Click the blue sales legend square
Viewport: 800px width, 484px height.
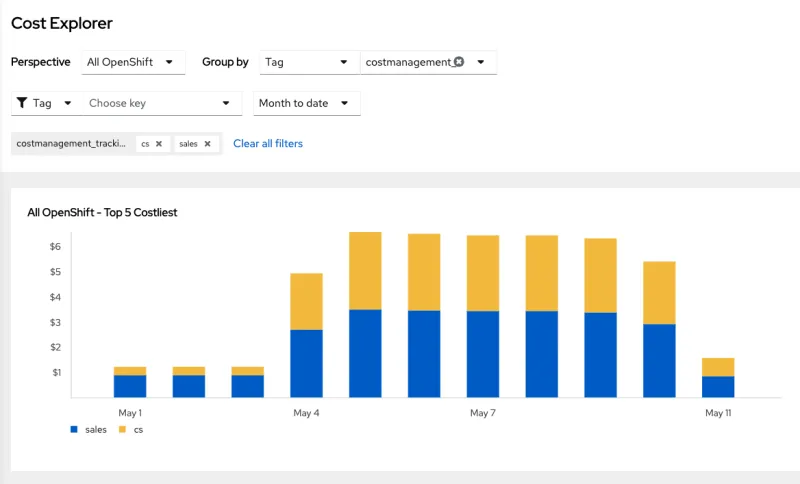pyautogui.click(x=73, y=429)
